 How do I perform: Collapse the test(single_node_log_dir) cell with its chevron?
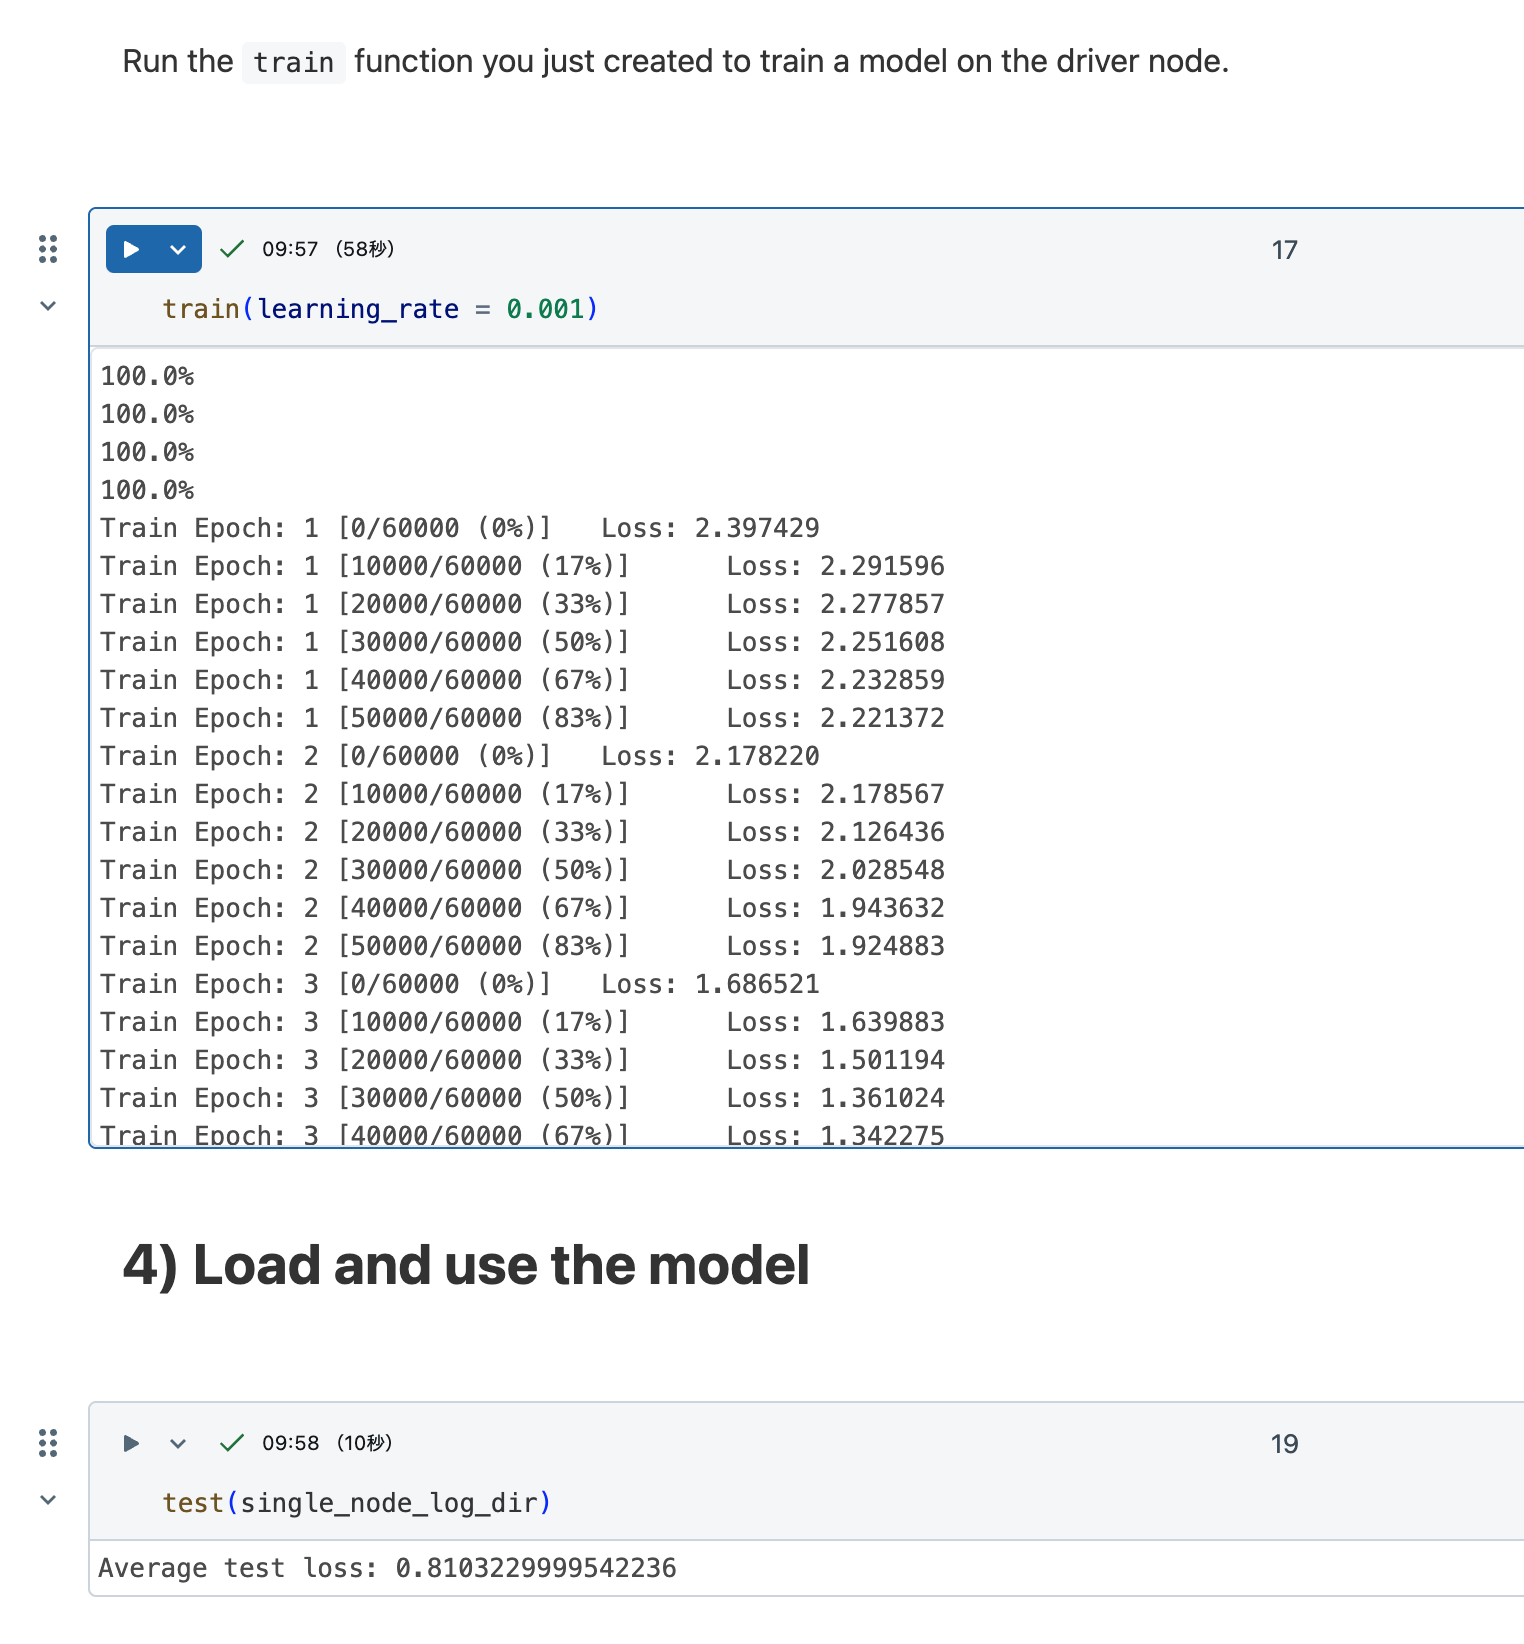tap(48, 1500)
